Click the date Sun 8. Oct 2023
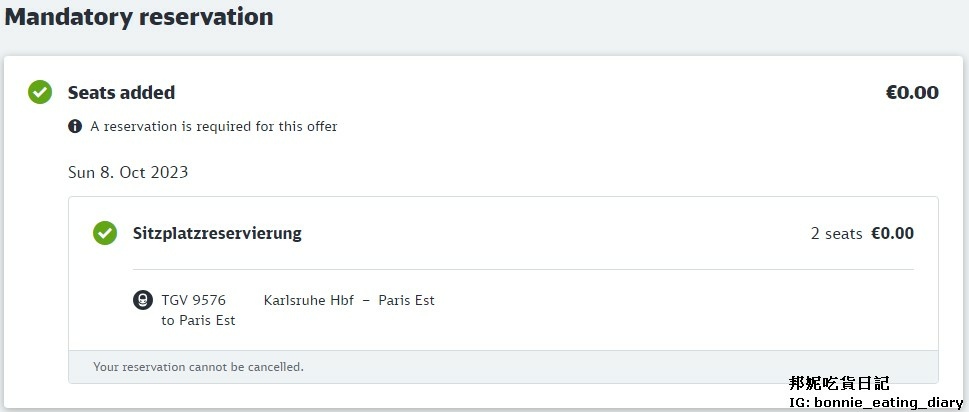This screenshot has height=412, width=969. [128, 172]
